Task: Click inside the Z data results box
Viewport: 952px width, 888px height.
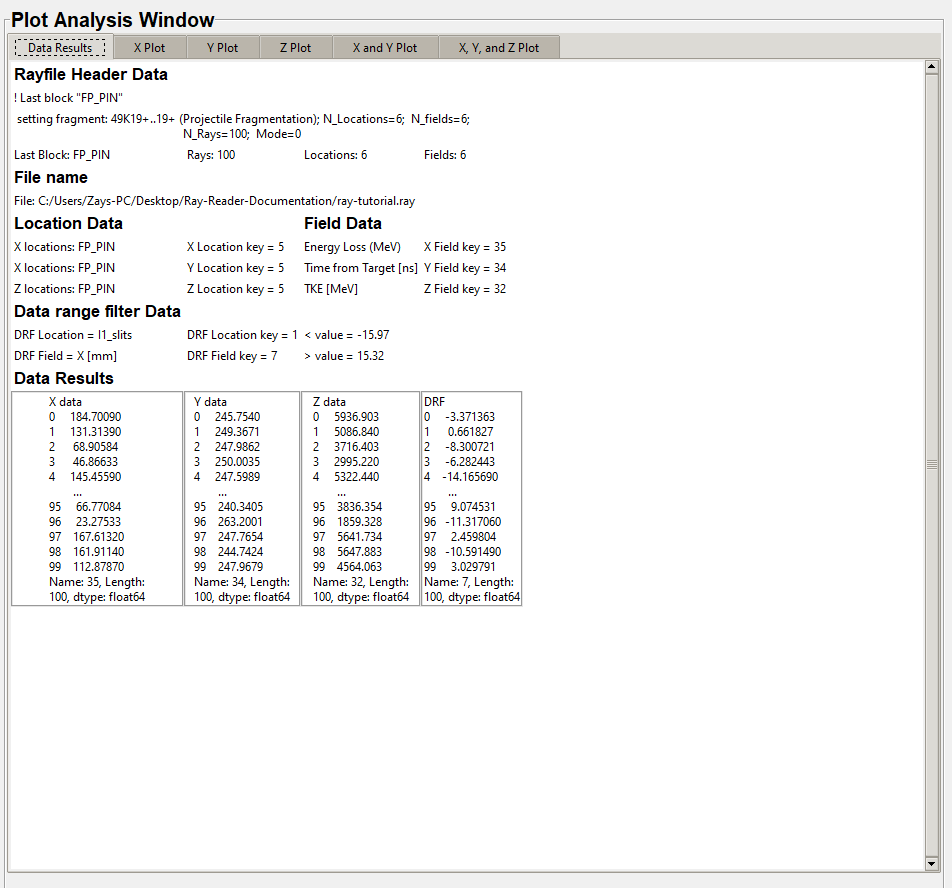Action: [360, 498]
